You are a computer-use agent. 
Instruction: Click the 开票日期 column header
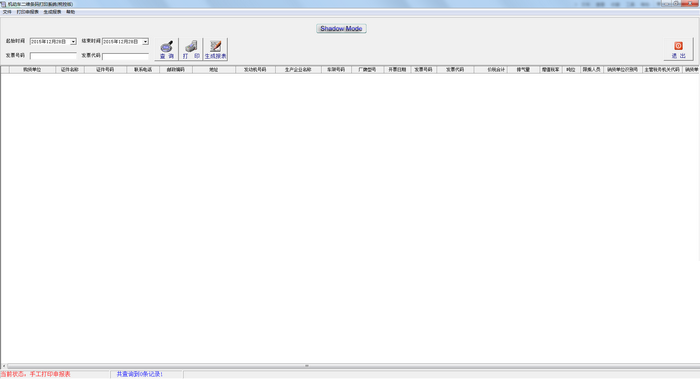click(397, 70)
